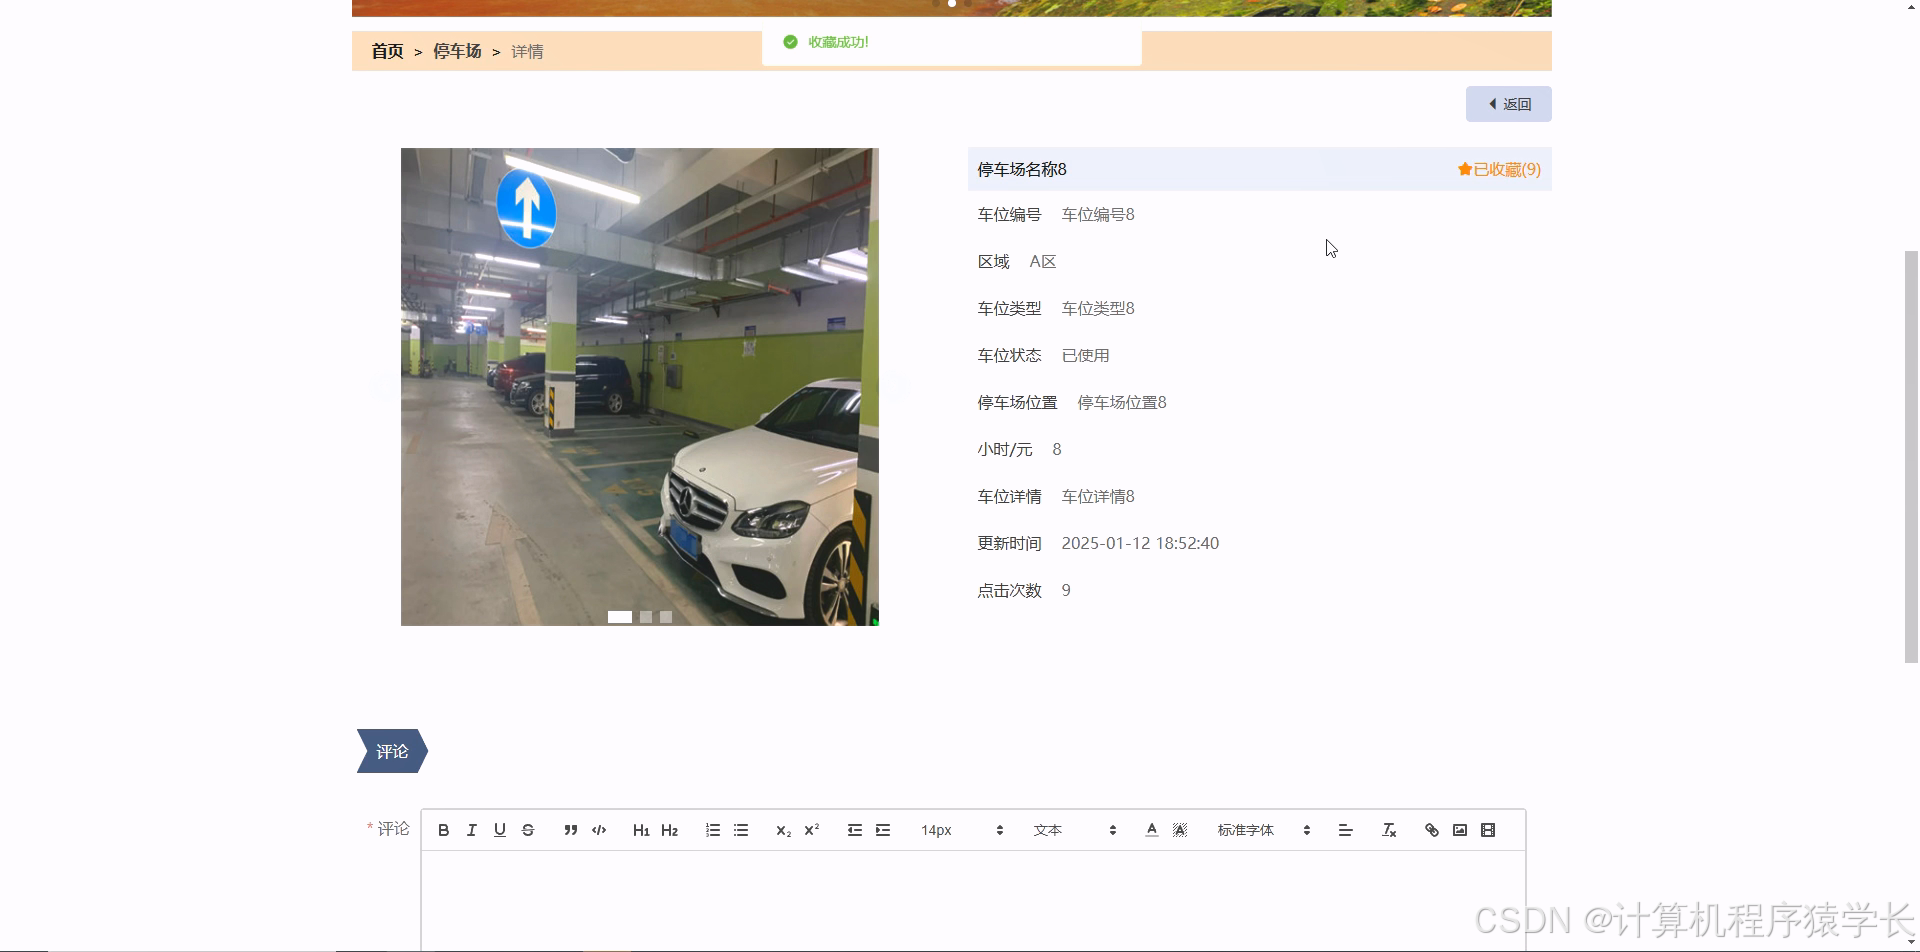The height and width of the screenshot is (952, 1920).
Task: Insert an ordered numbered list
Action: [713, 830]
